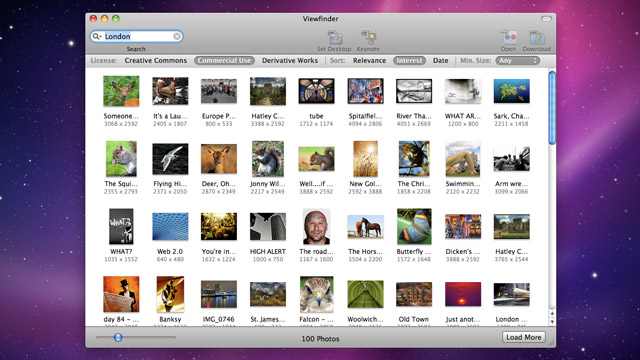Select the Flying Hi... bird thumbnail
The image size is (640, 360).
170,159
